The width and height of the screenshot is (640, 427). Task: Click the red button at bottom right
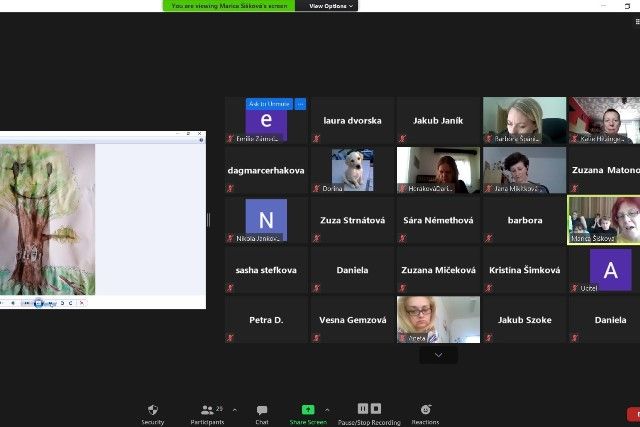coord(633,414)
